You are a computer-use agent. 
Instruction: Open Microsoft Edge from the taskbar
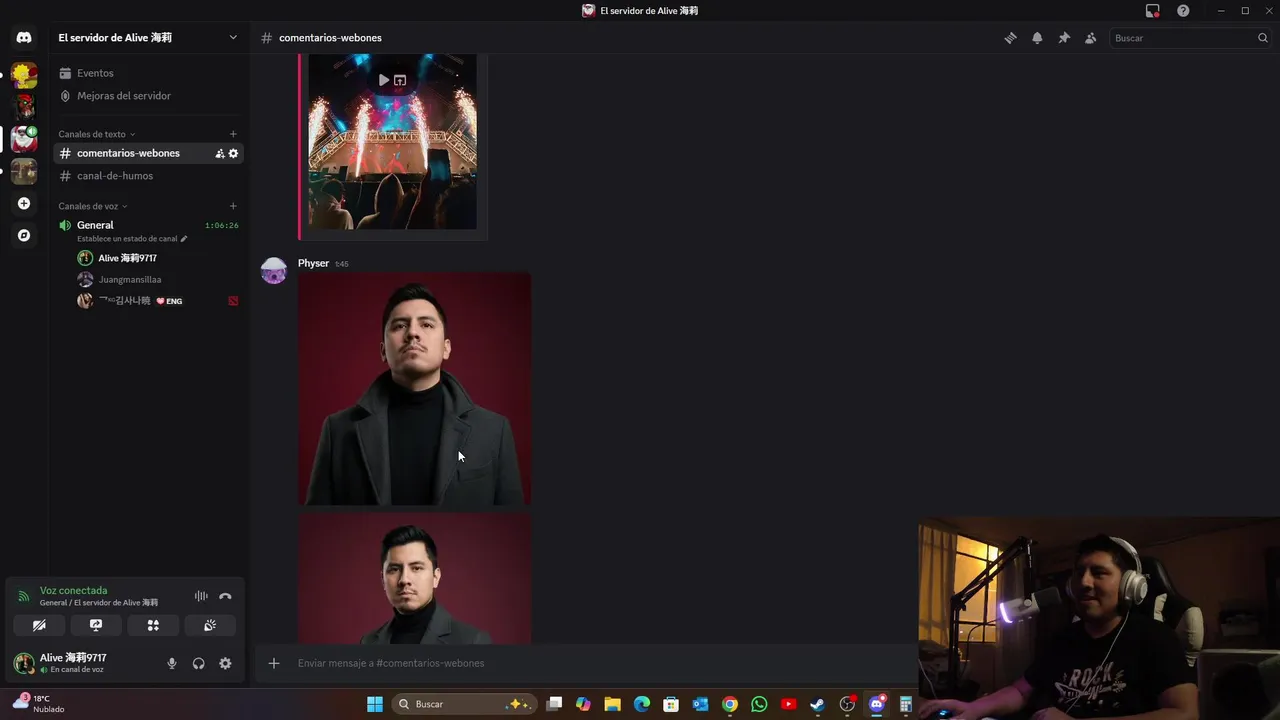click(x=642, y=704)
